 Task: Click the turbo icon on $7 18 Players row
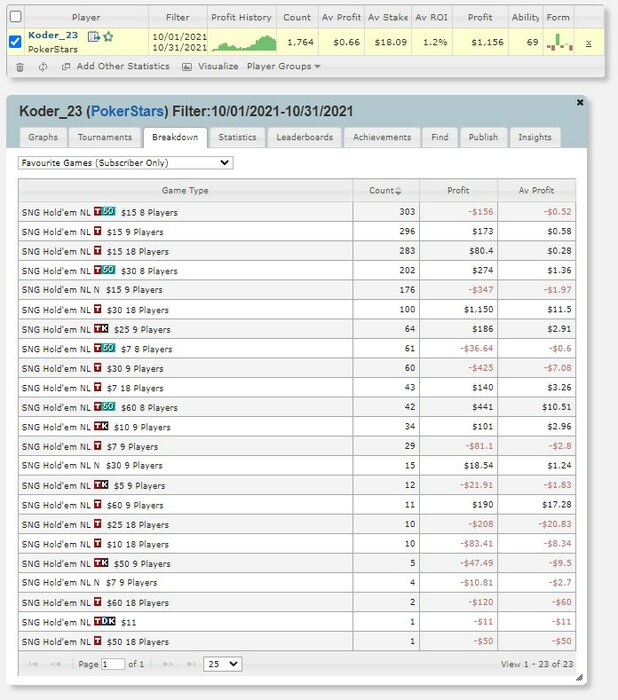98,388
